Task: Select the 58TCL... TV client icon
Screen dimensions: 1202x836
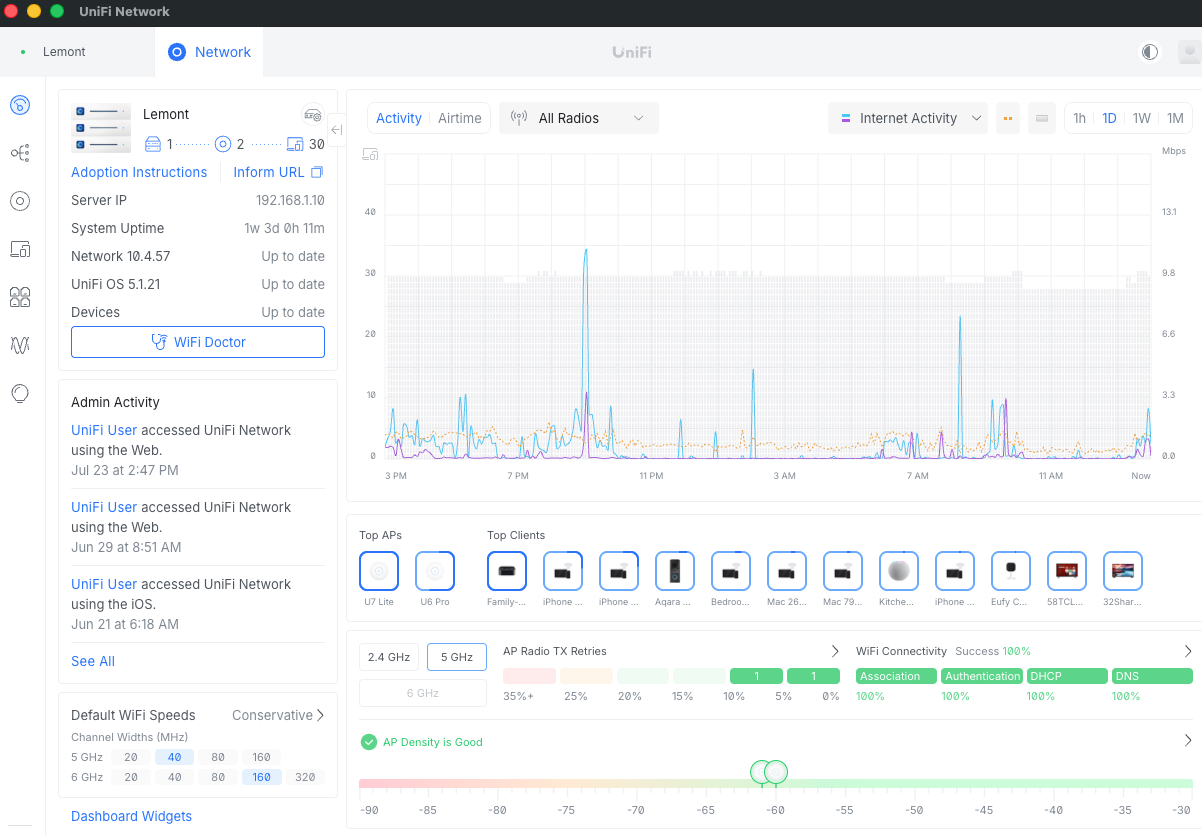Action: click(x=1067, y=571)
